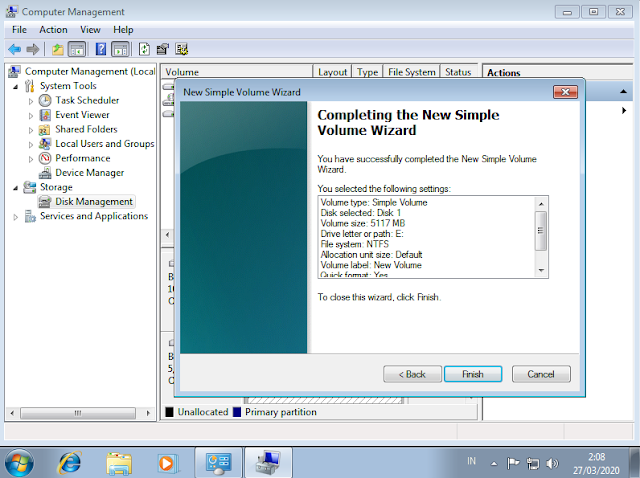Open the File menu

pyautogui.click(x=19, y=30)
